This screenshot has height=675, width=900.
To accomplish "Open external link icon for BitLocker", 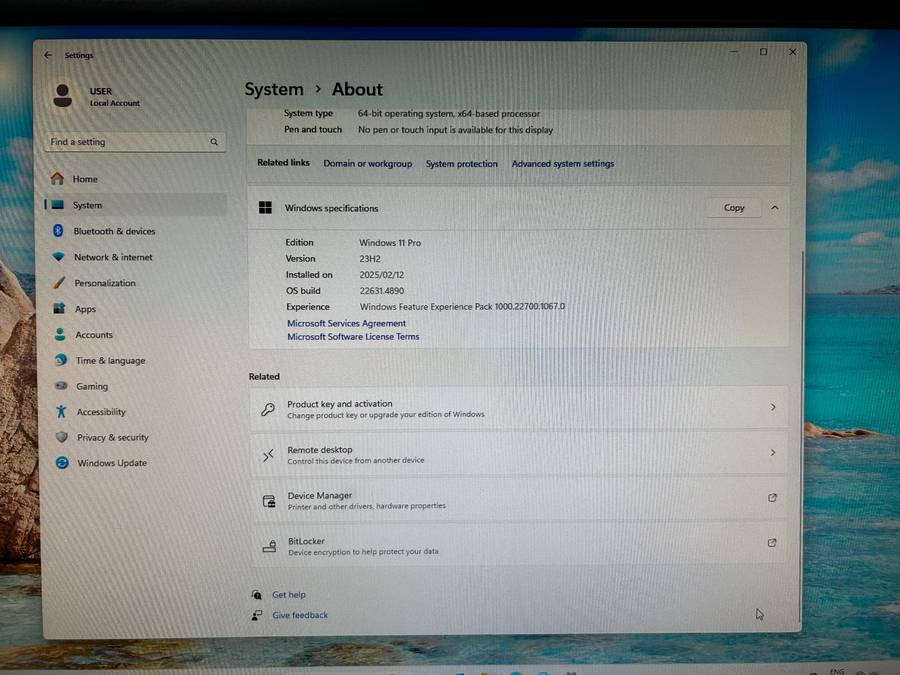I will [x=772, y=543].
